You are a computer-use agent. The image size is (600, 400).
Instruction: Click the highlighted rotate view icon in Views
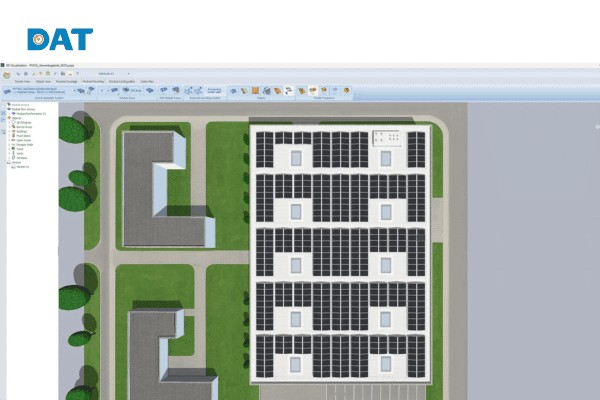point(289,91)
